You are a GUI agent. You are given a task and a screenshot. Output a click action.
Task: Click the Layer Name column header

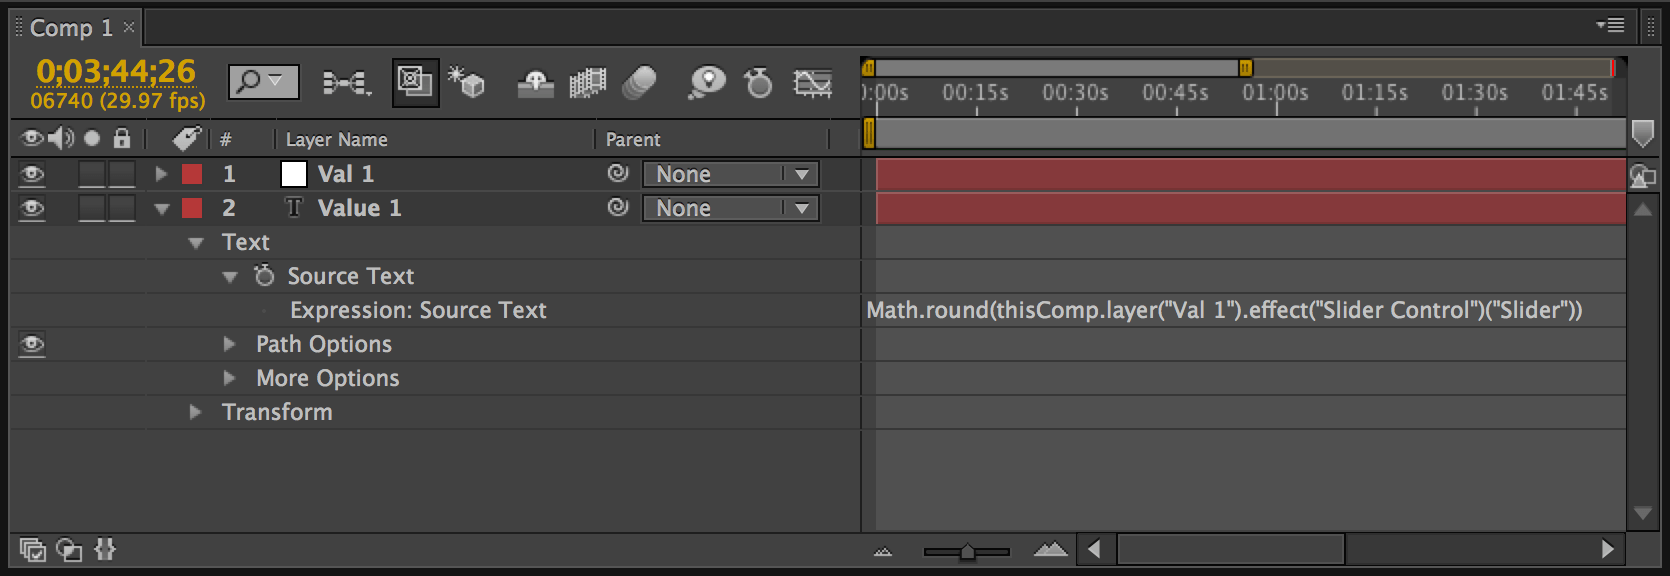tap(337, 140)
